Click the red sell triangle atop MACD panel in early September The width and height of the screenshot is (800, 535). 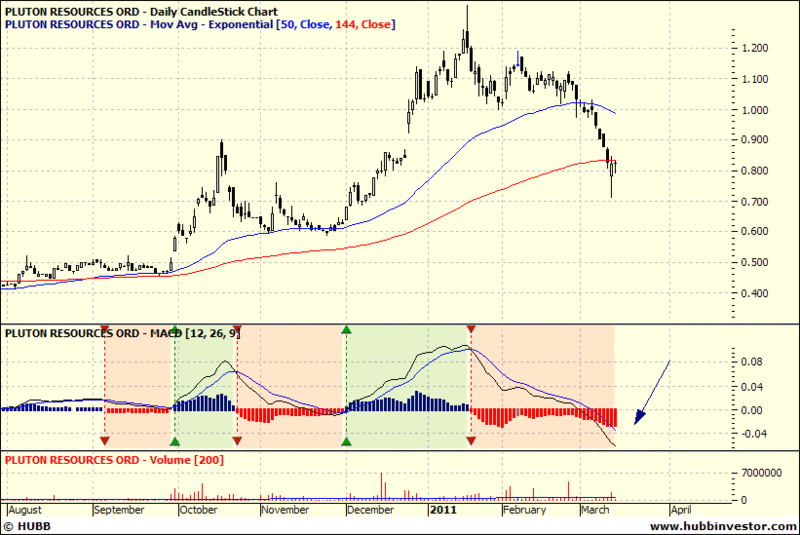[x=105, y=329]
